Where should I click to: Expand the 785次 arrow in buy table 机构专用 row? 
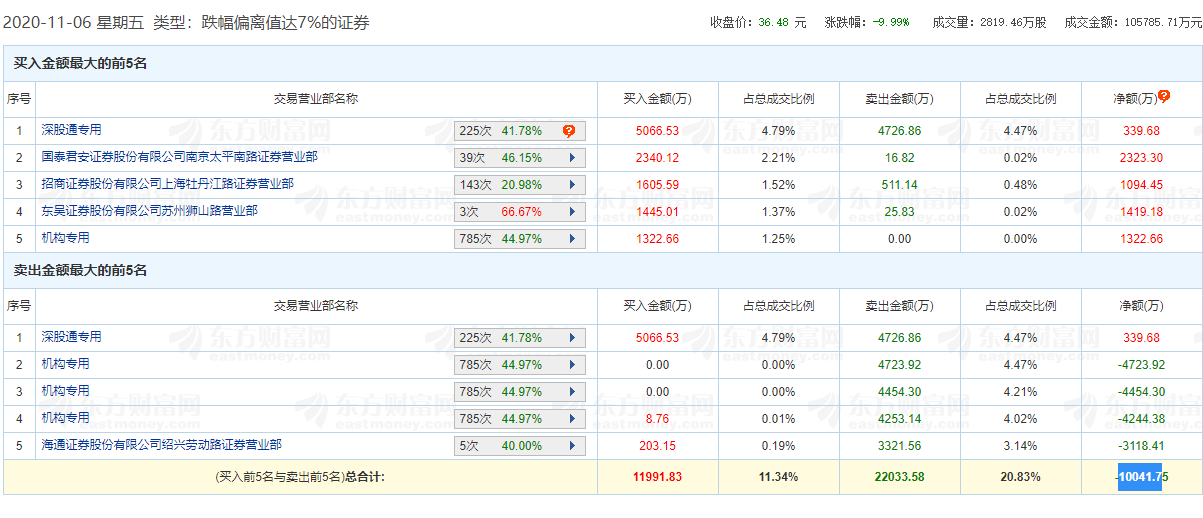[x=572, y=239]
